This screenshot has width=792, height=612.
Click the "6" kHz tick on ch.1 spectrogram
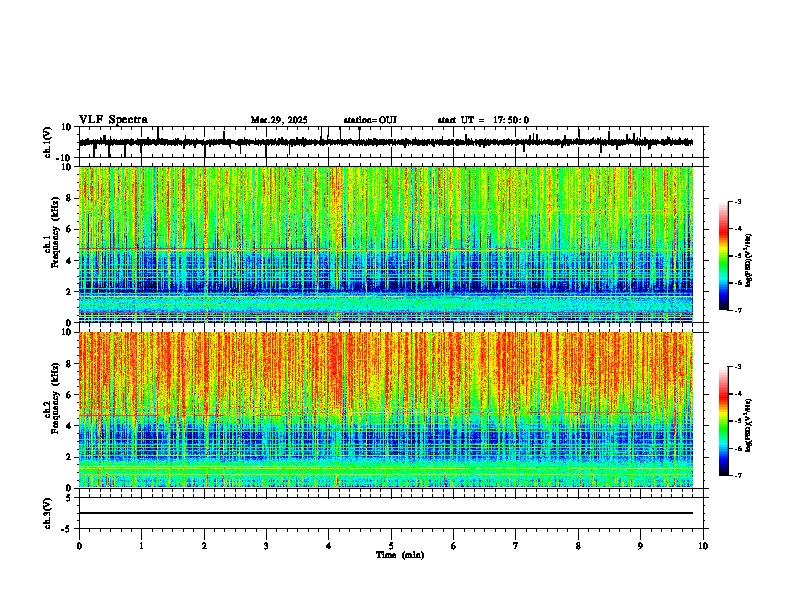(69, 229)
